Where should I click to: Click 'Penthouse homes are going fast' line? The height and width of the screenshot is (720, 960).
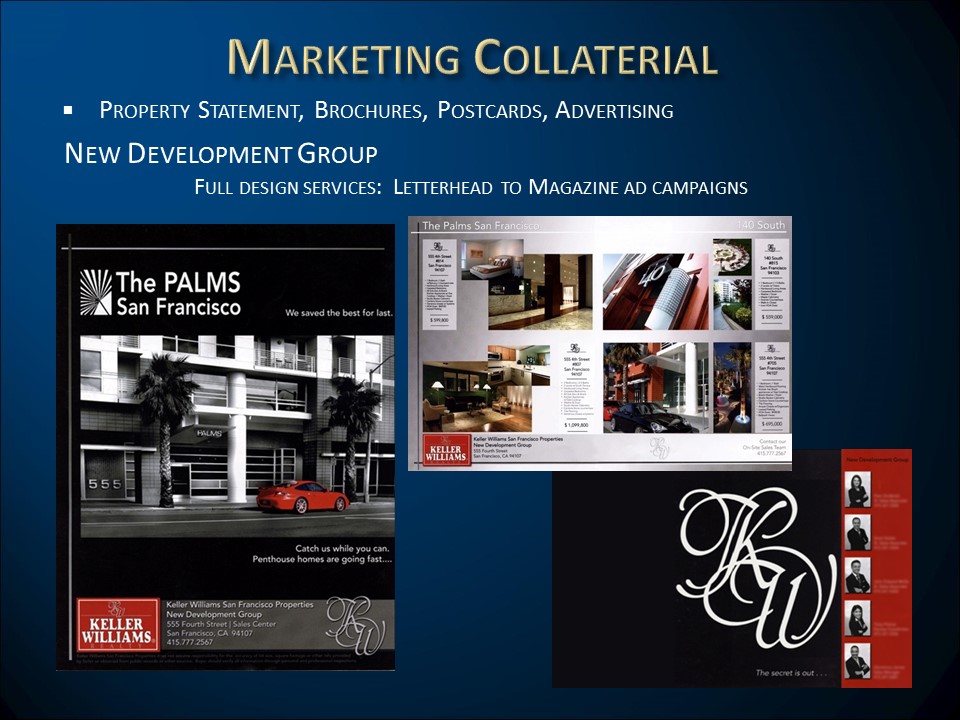click(322, 559)
